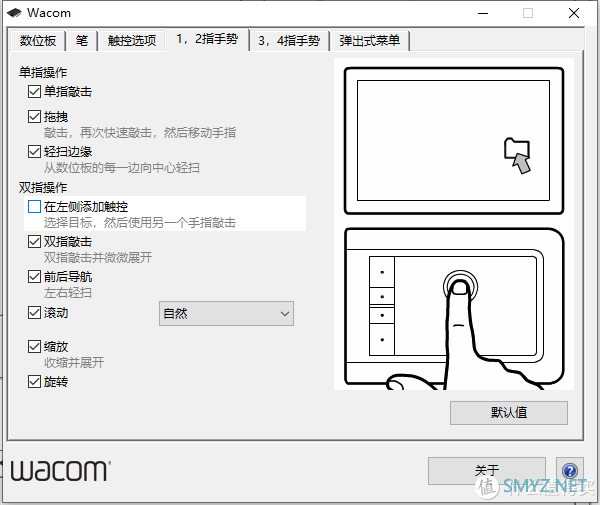The image size is (600, 505).
Task: Enable 在左侧添加触控 checkbox
Action: (x=34, y=207)
